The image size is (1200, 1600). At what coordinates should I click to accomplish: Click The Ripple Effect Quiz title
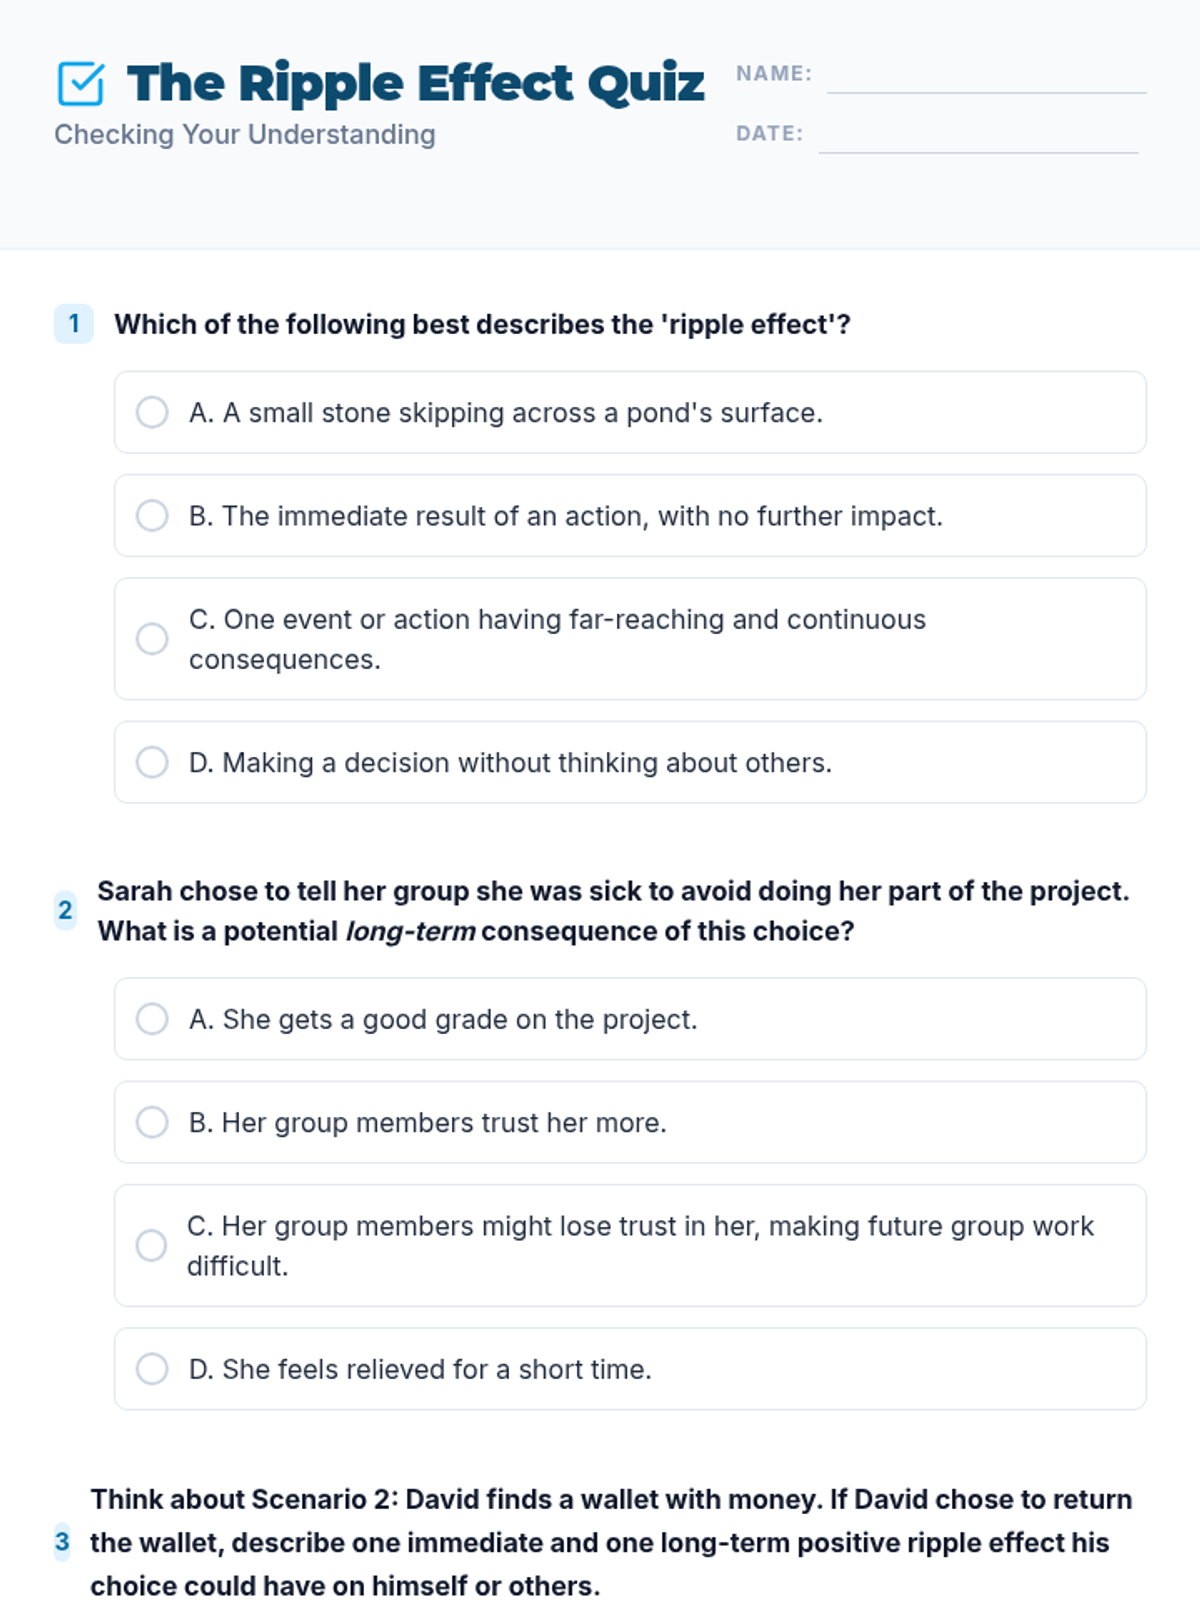pyautogui.click(x=415, y=83)
